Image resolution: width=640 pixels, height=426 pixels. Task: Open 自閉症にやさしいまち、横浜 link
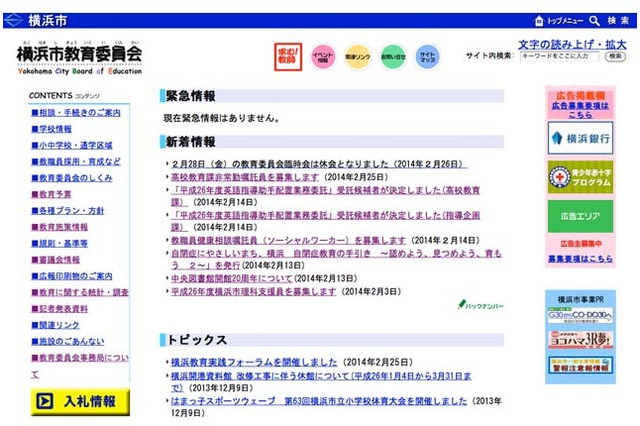(x=336, y=254)
